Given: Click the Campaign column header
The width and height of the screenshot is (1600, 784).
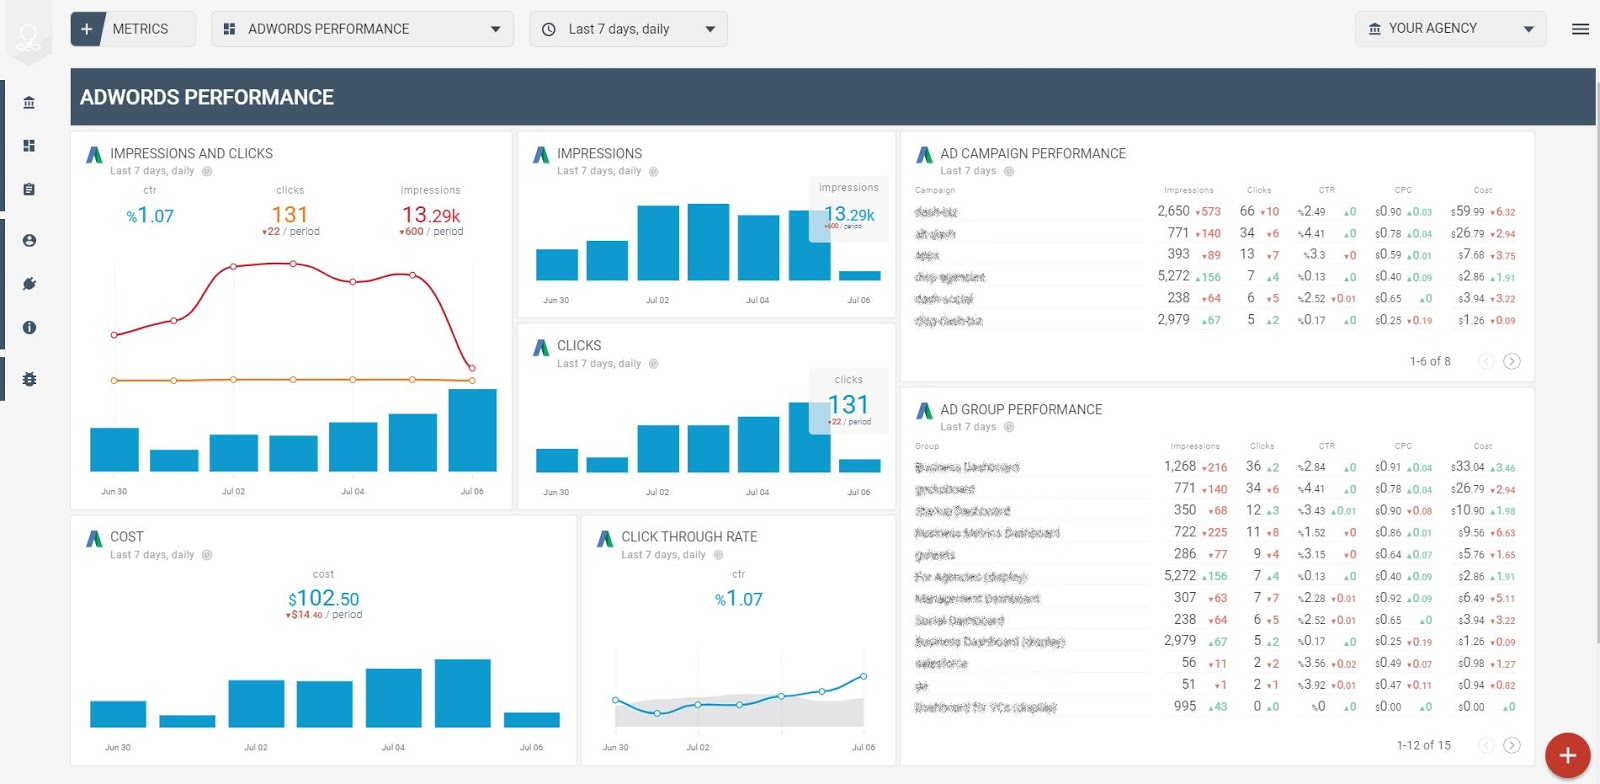Looking at the screenshot, I should point(935,190).
